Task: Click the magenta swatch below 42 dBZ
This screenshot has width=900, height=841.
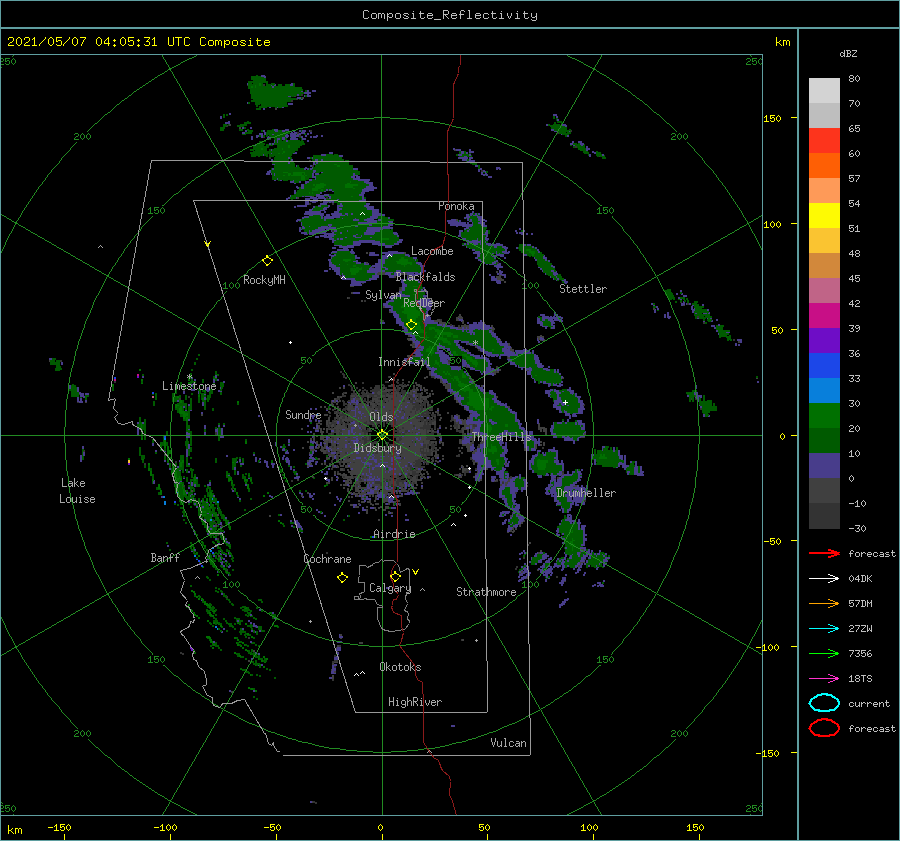Action: (824, 316)
